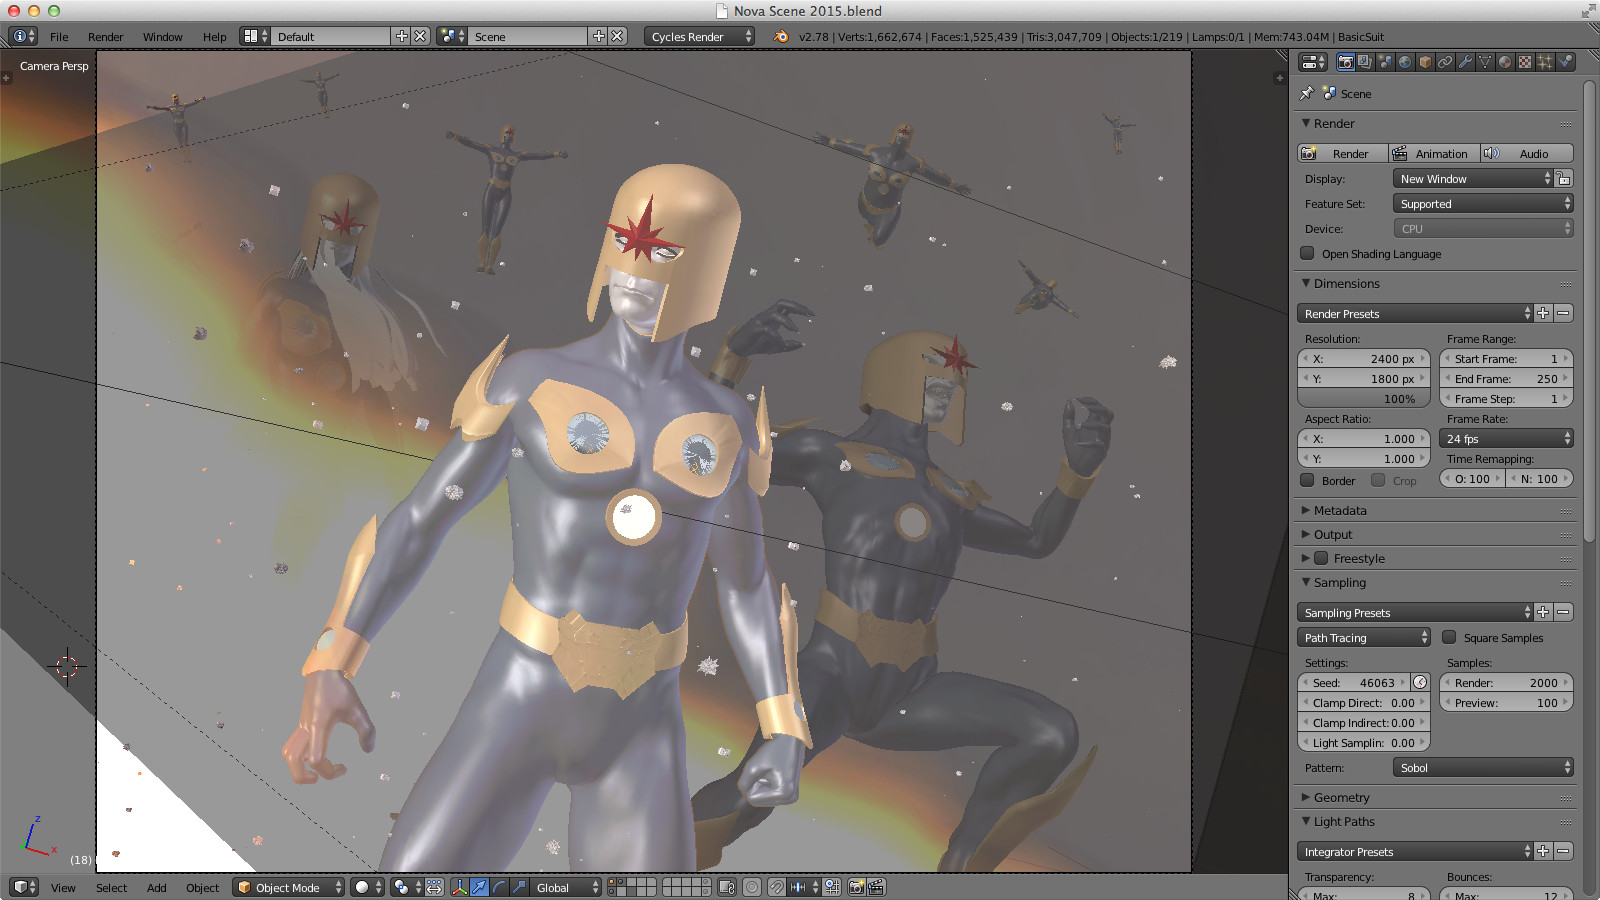Screen dimensions: 1600x900
Task: Open the Material properties tab (sphere icon)
Action: click(x=1505, y=62)
